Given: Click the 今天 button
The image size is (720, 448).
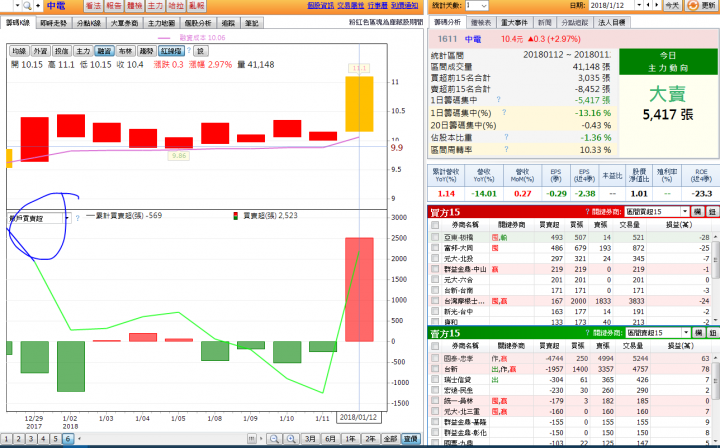Looking at the screenshot, I should pyautogui.click(x=672, y=6).
